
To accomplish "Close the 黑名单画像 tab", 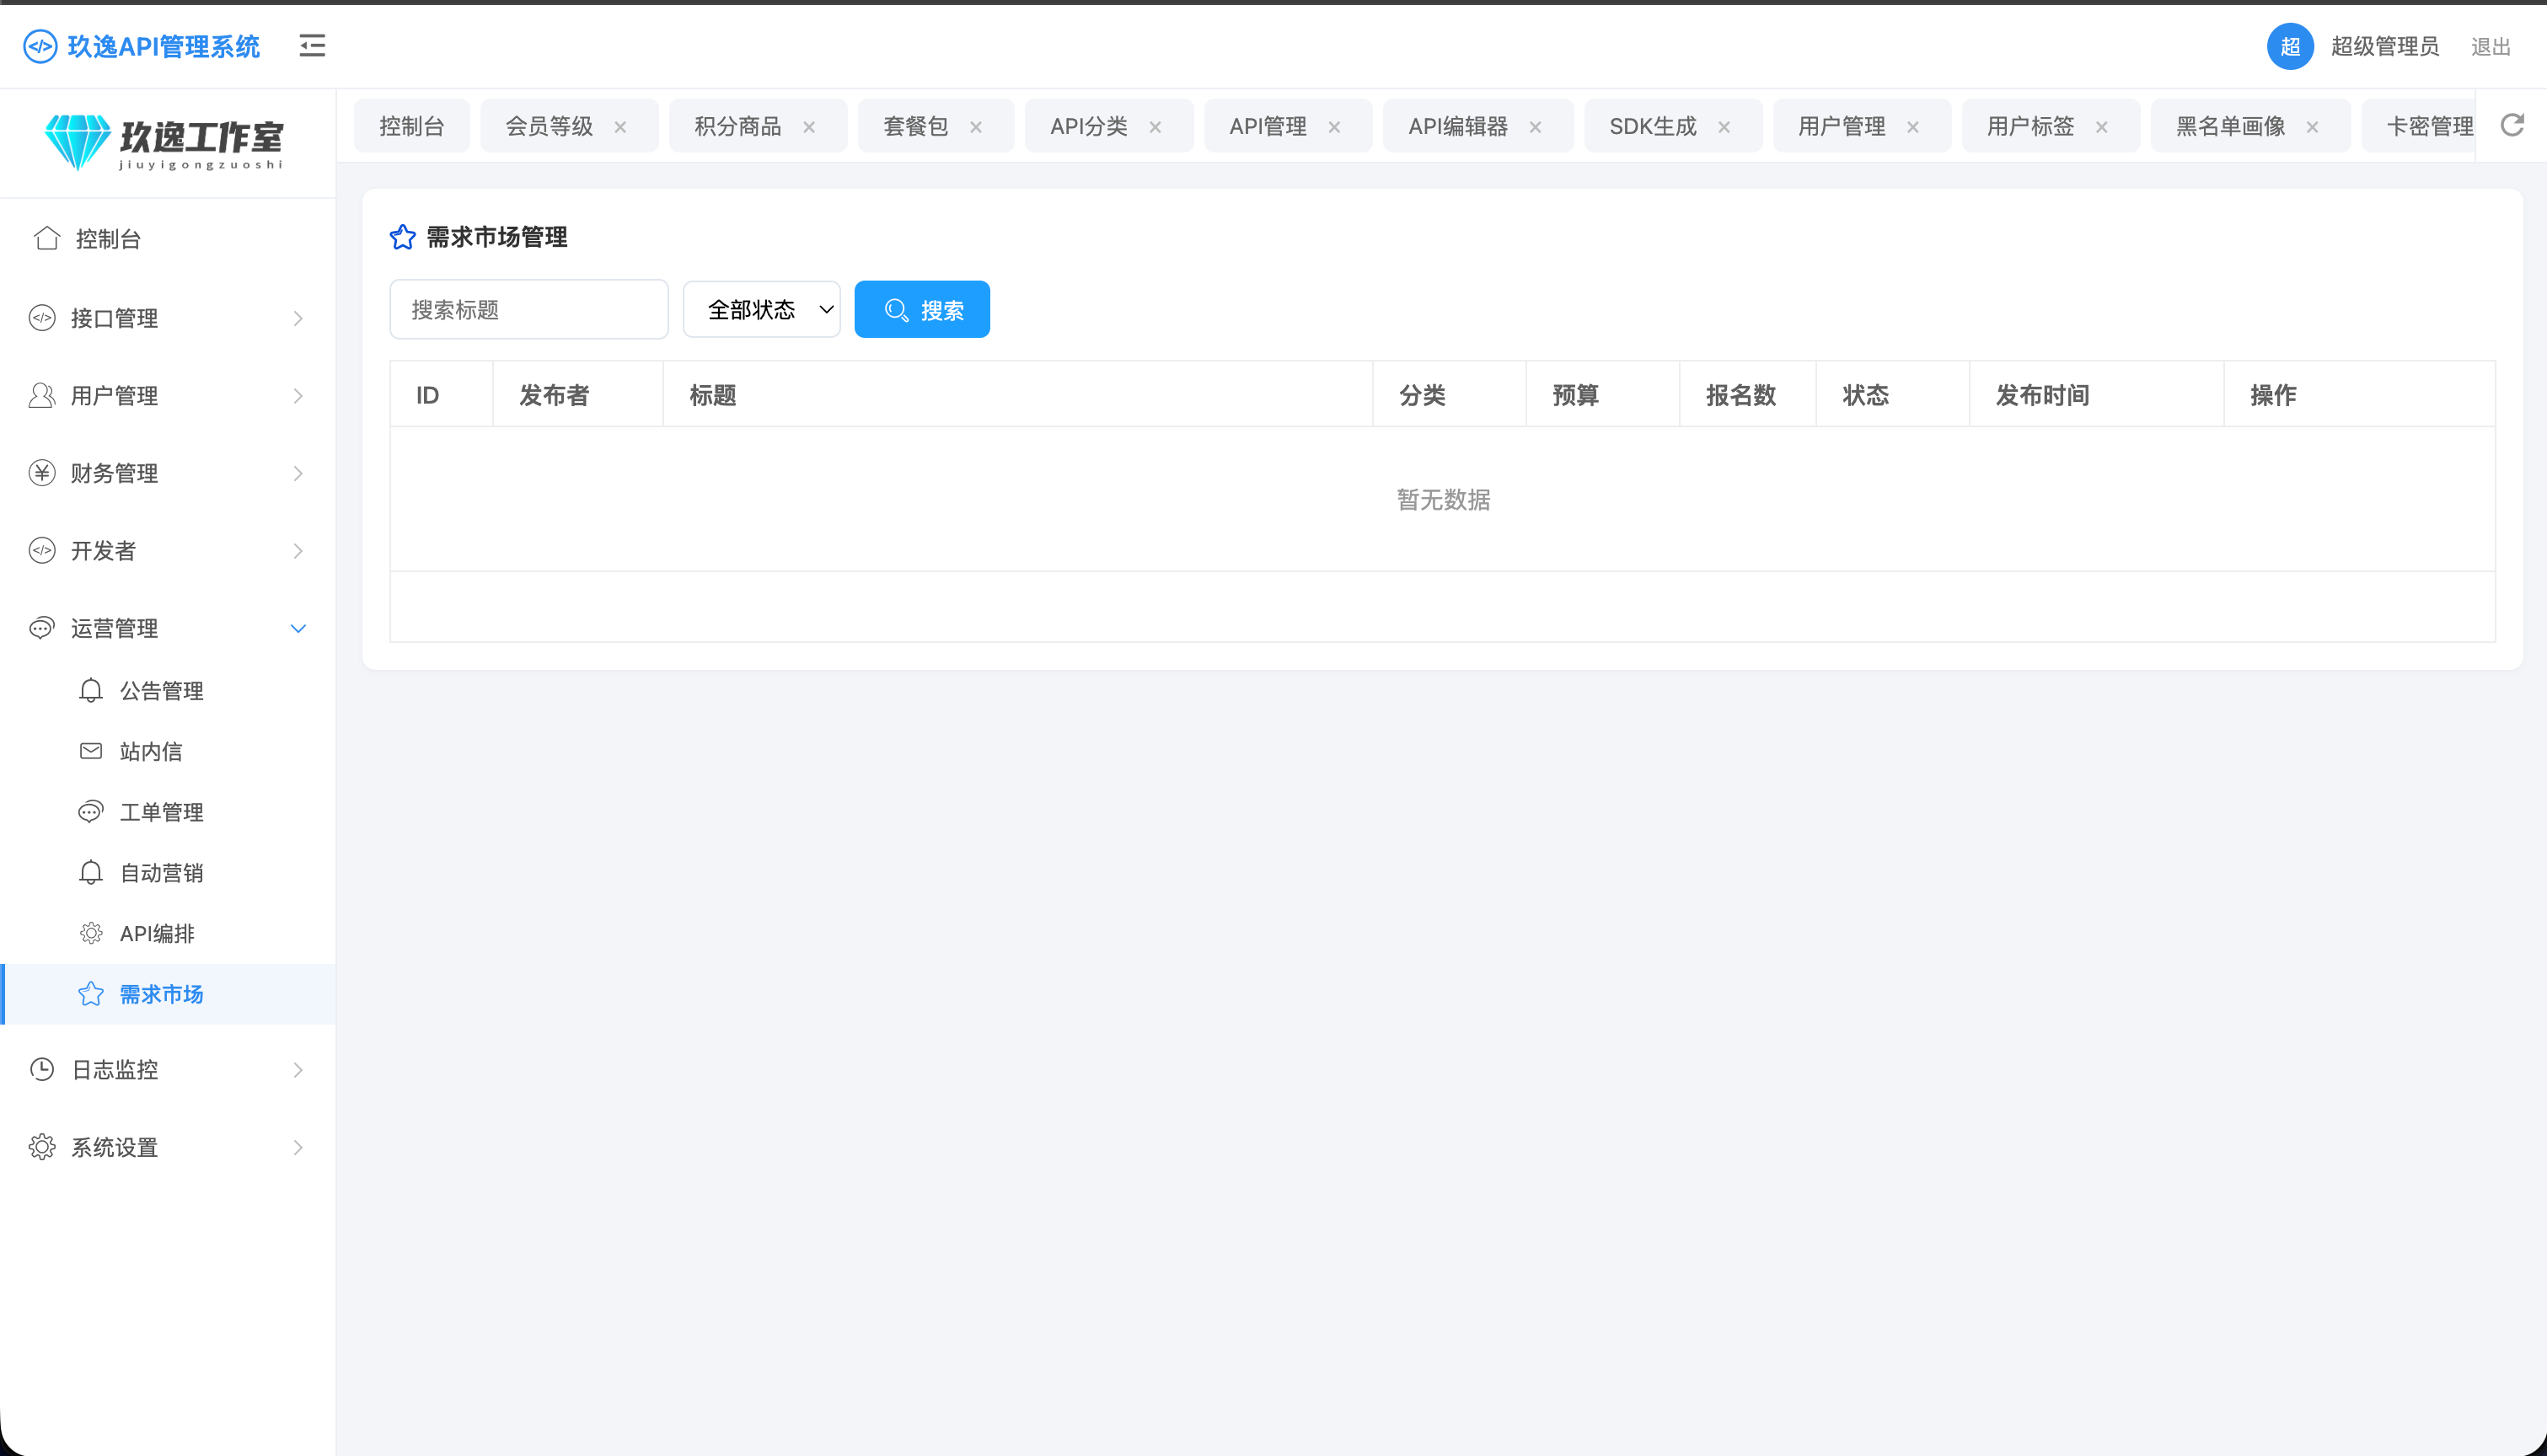I will coord(2312,127).
